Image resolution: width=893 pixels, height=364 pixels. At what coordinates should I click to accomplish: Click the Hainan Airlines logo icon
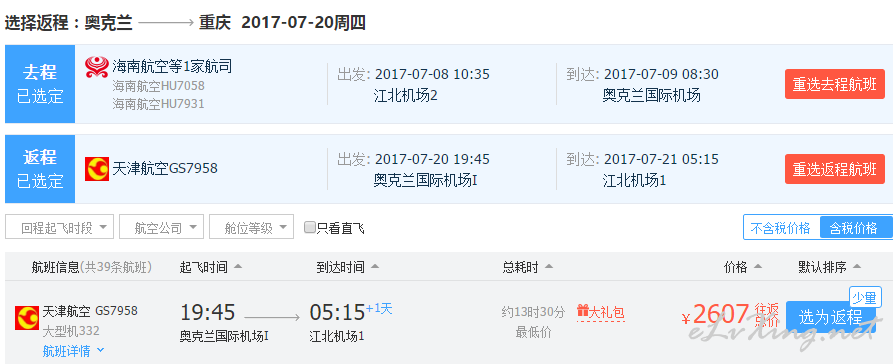click(x=97, y=67)
